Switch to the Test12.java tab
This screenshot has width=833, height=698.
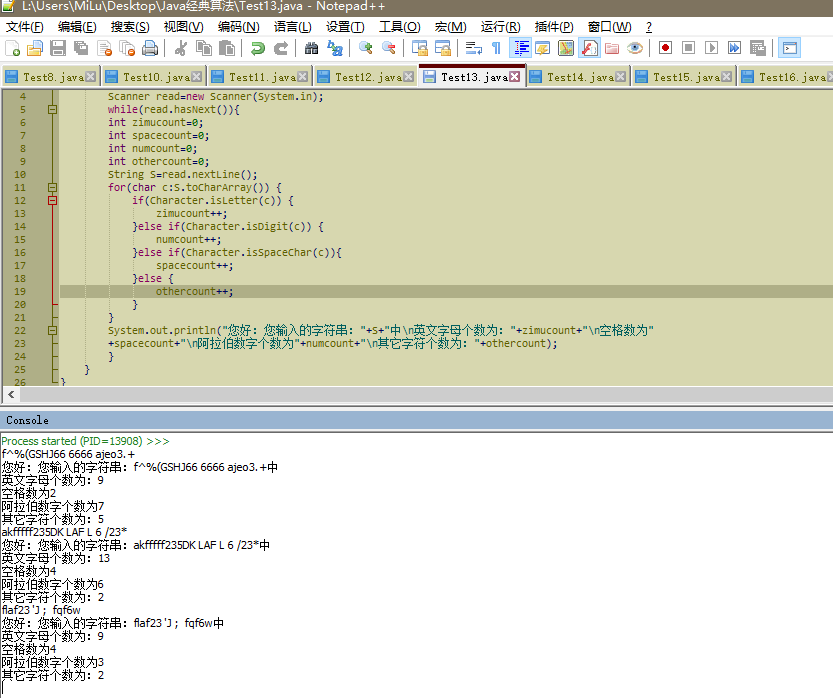pyautogui.click(x=368, y=77)
